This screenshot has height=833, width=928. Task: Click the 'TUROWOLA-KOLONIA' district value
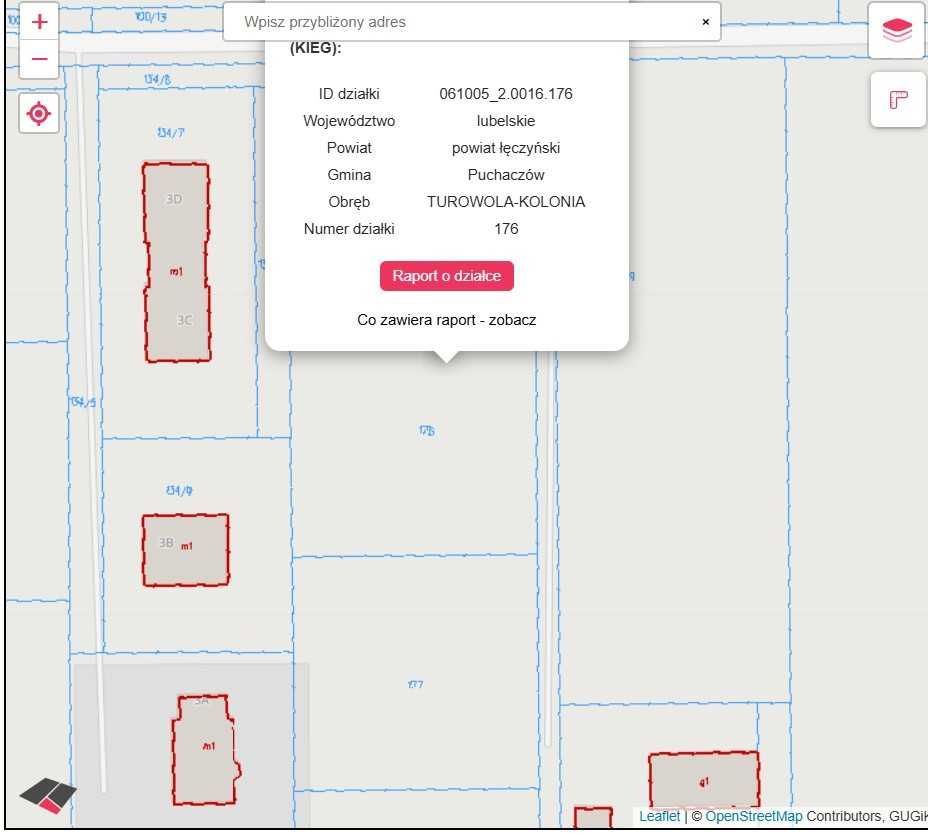506,202
